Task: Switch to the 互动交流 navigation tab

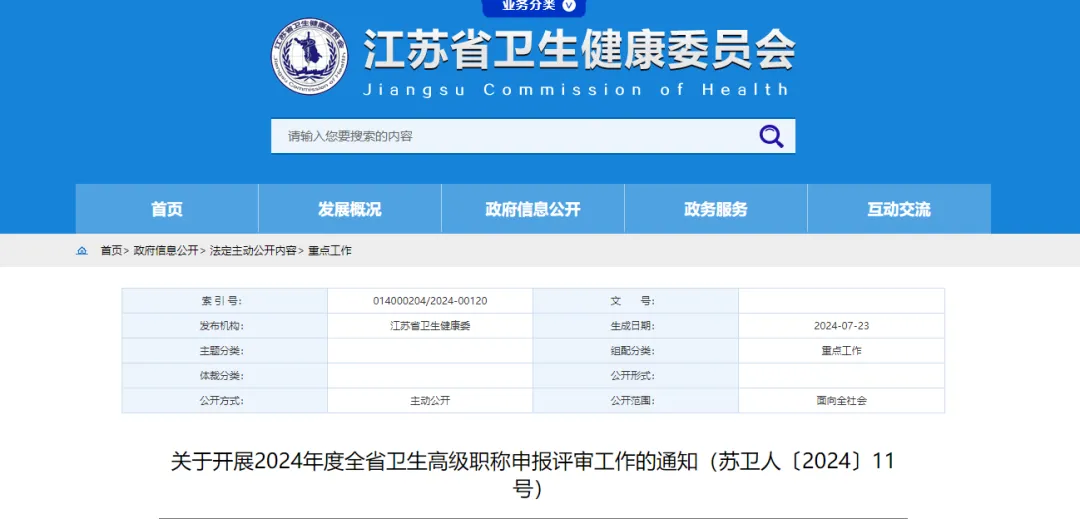Action: coord(899,209)
